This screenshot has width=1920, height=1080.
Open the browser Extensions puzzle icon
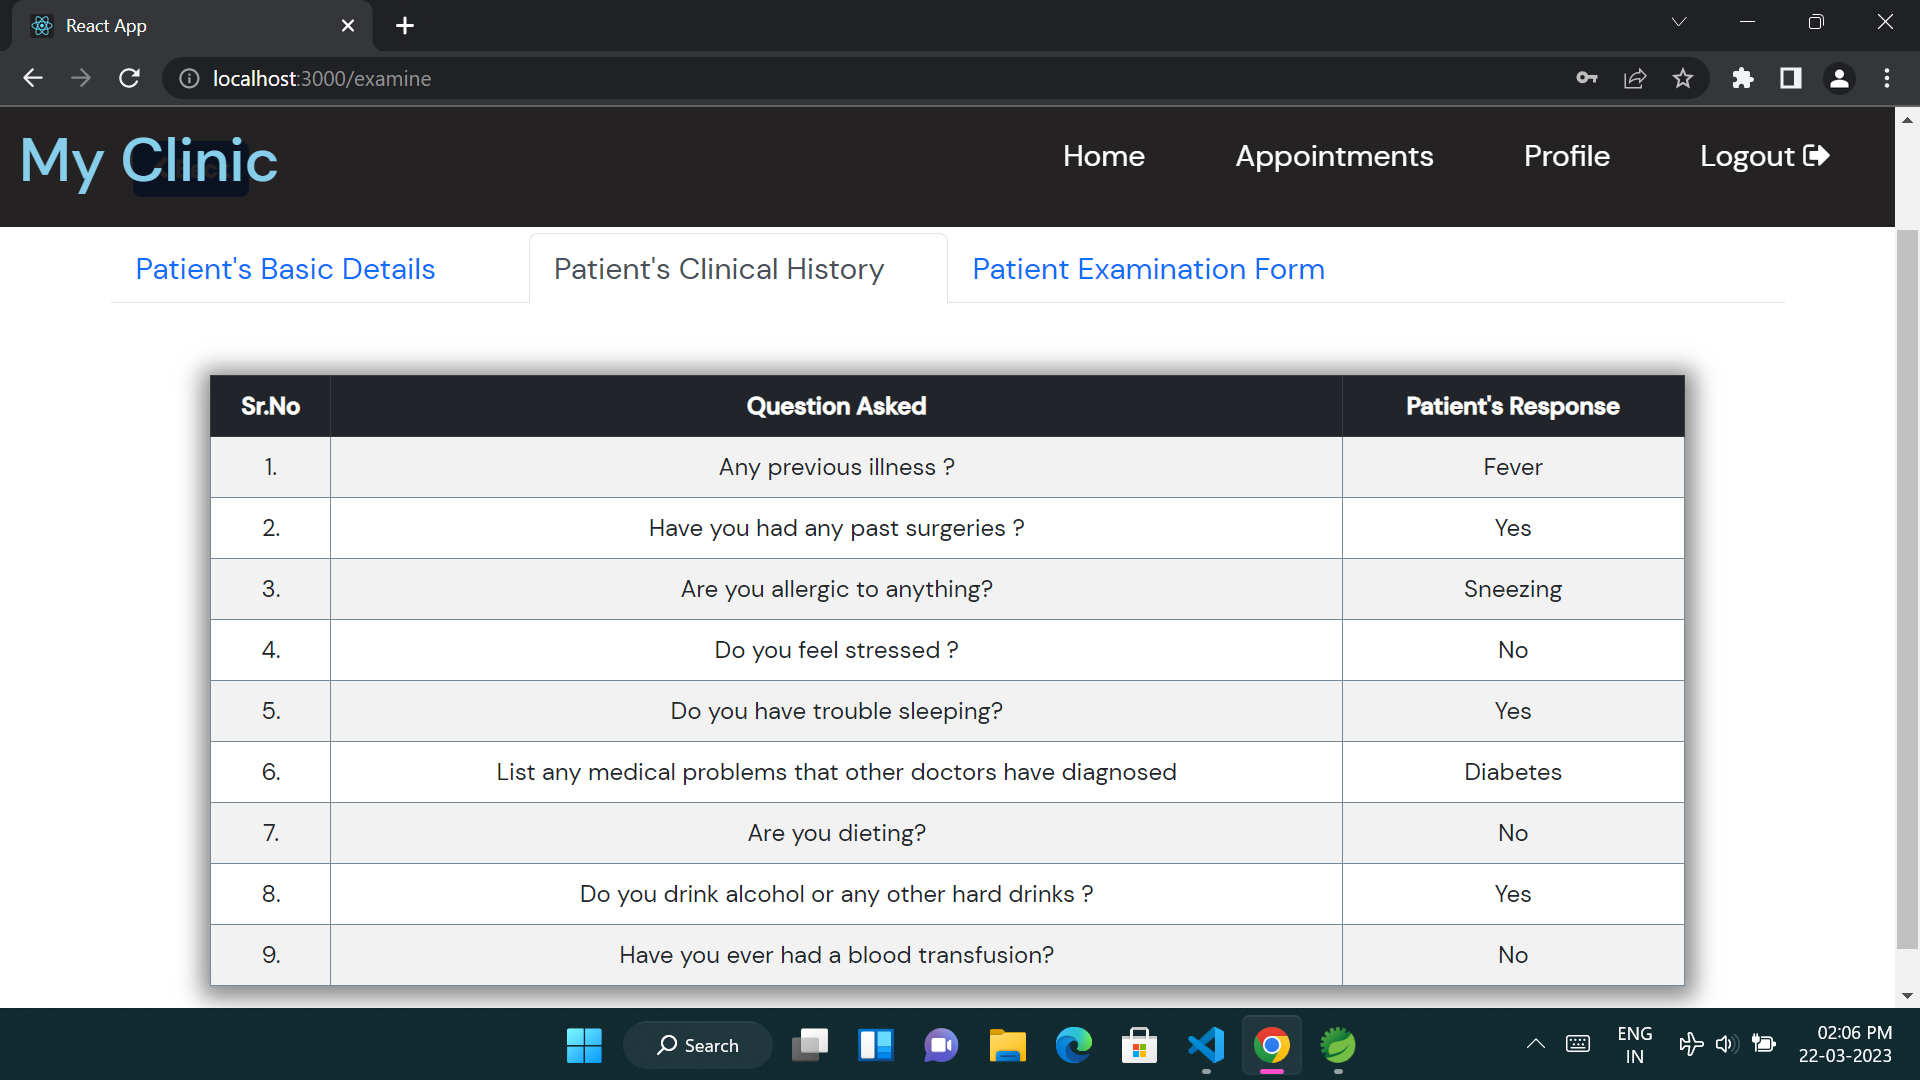tap(1742, 78)
